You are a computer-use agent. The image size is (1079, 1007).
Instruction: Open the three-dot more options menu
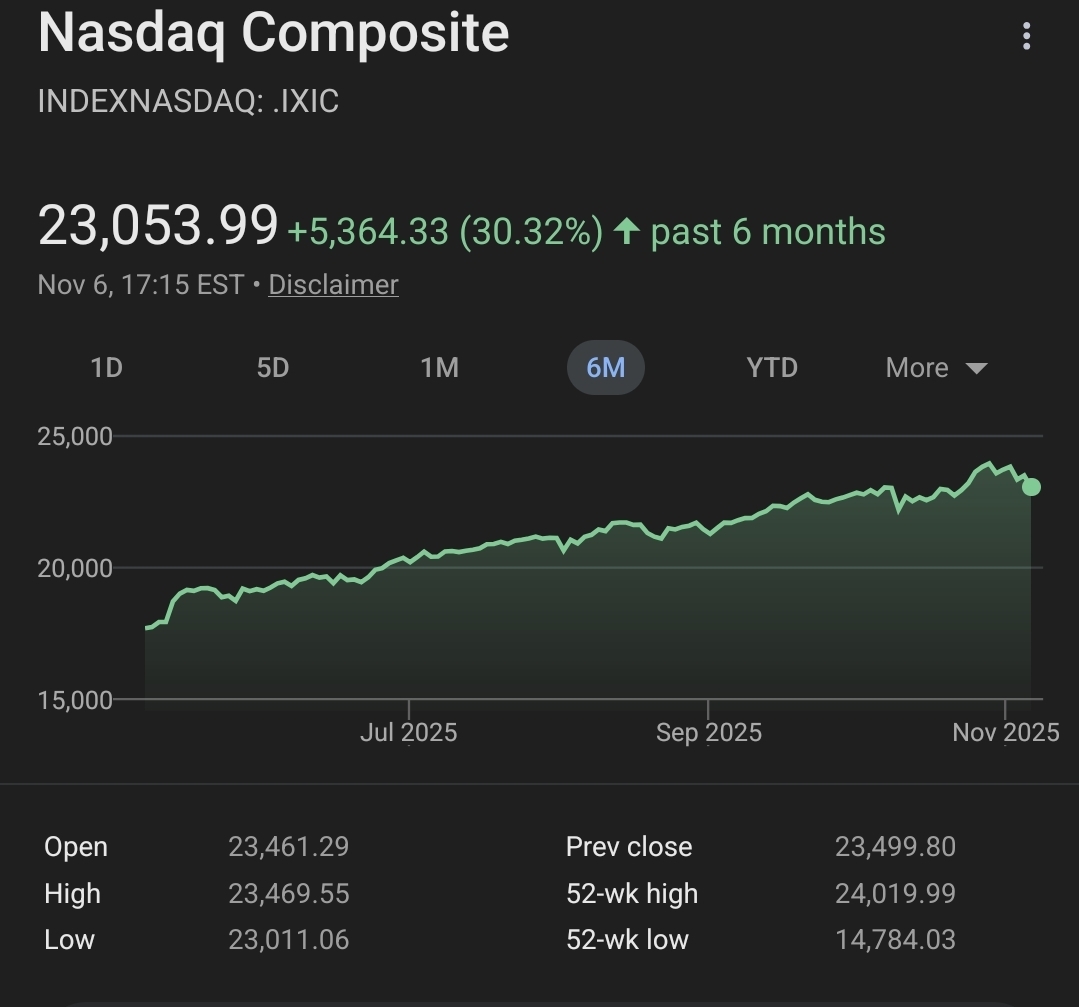1026,37
